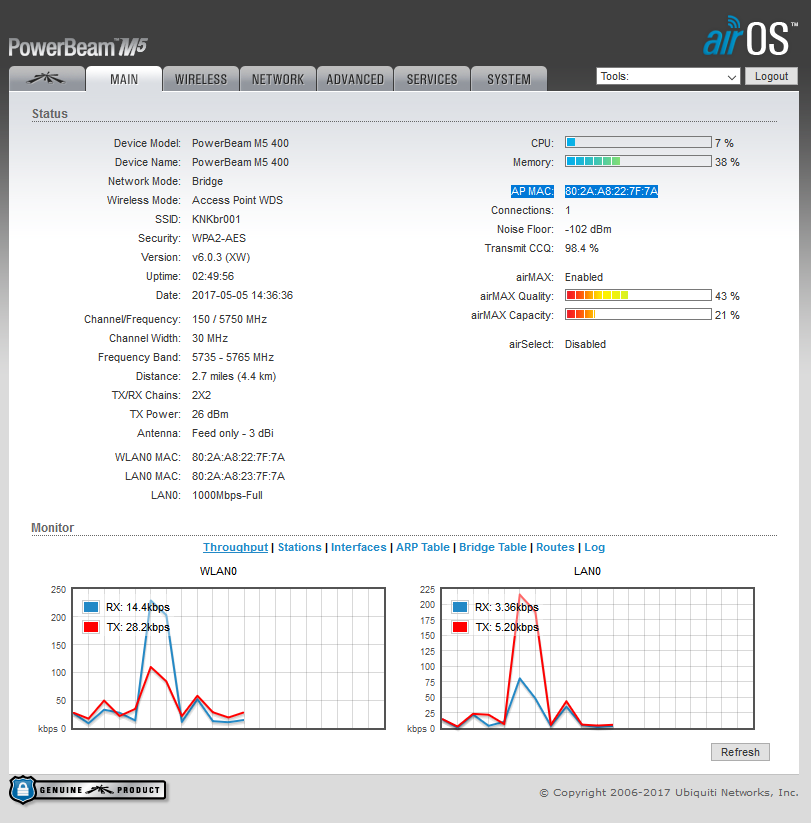Open the Routes monitor link
Viewport: 811px width, 823px height.
pos(555,547)
